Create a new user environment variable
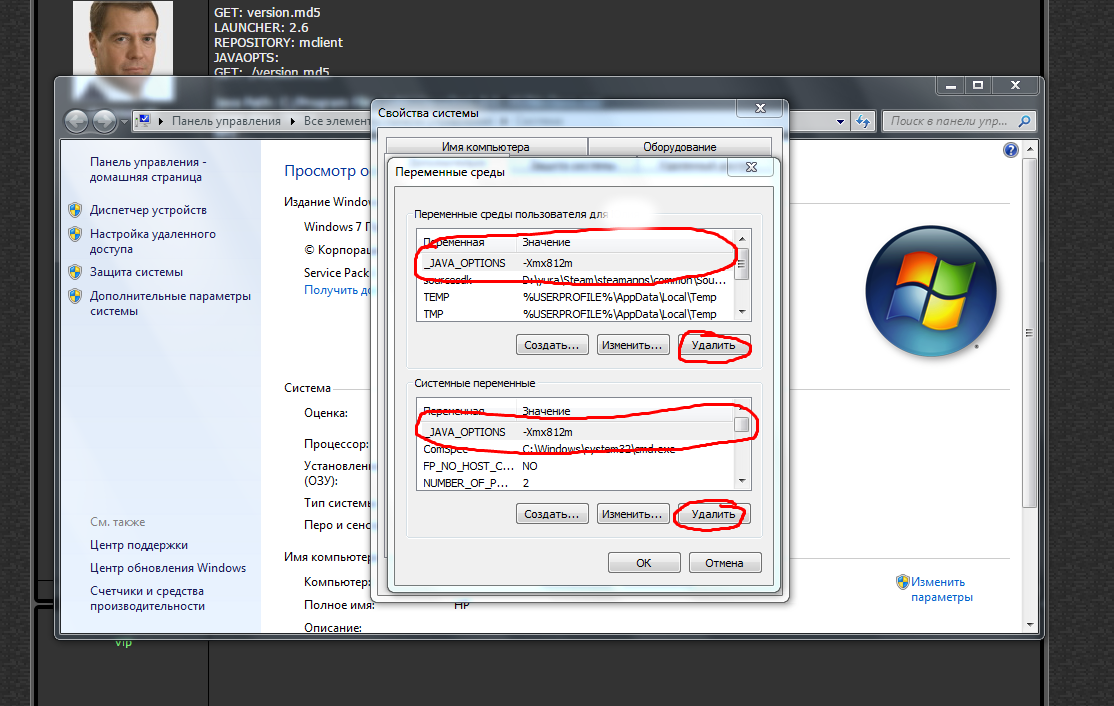 point(552,345)
